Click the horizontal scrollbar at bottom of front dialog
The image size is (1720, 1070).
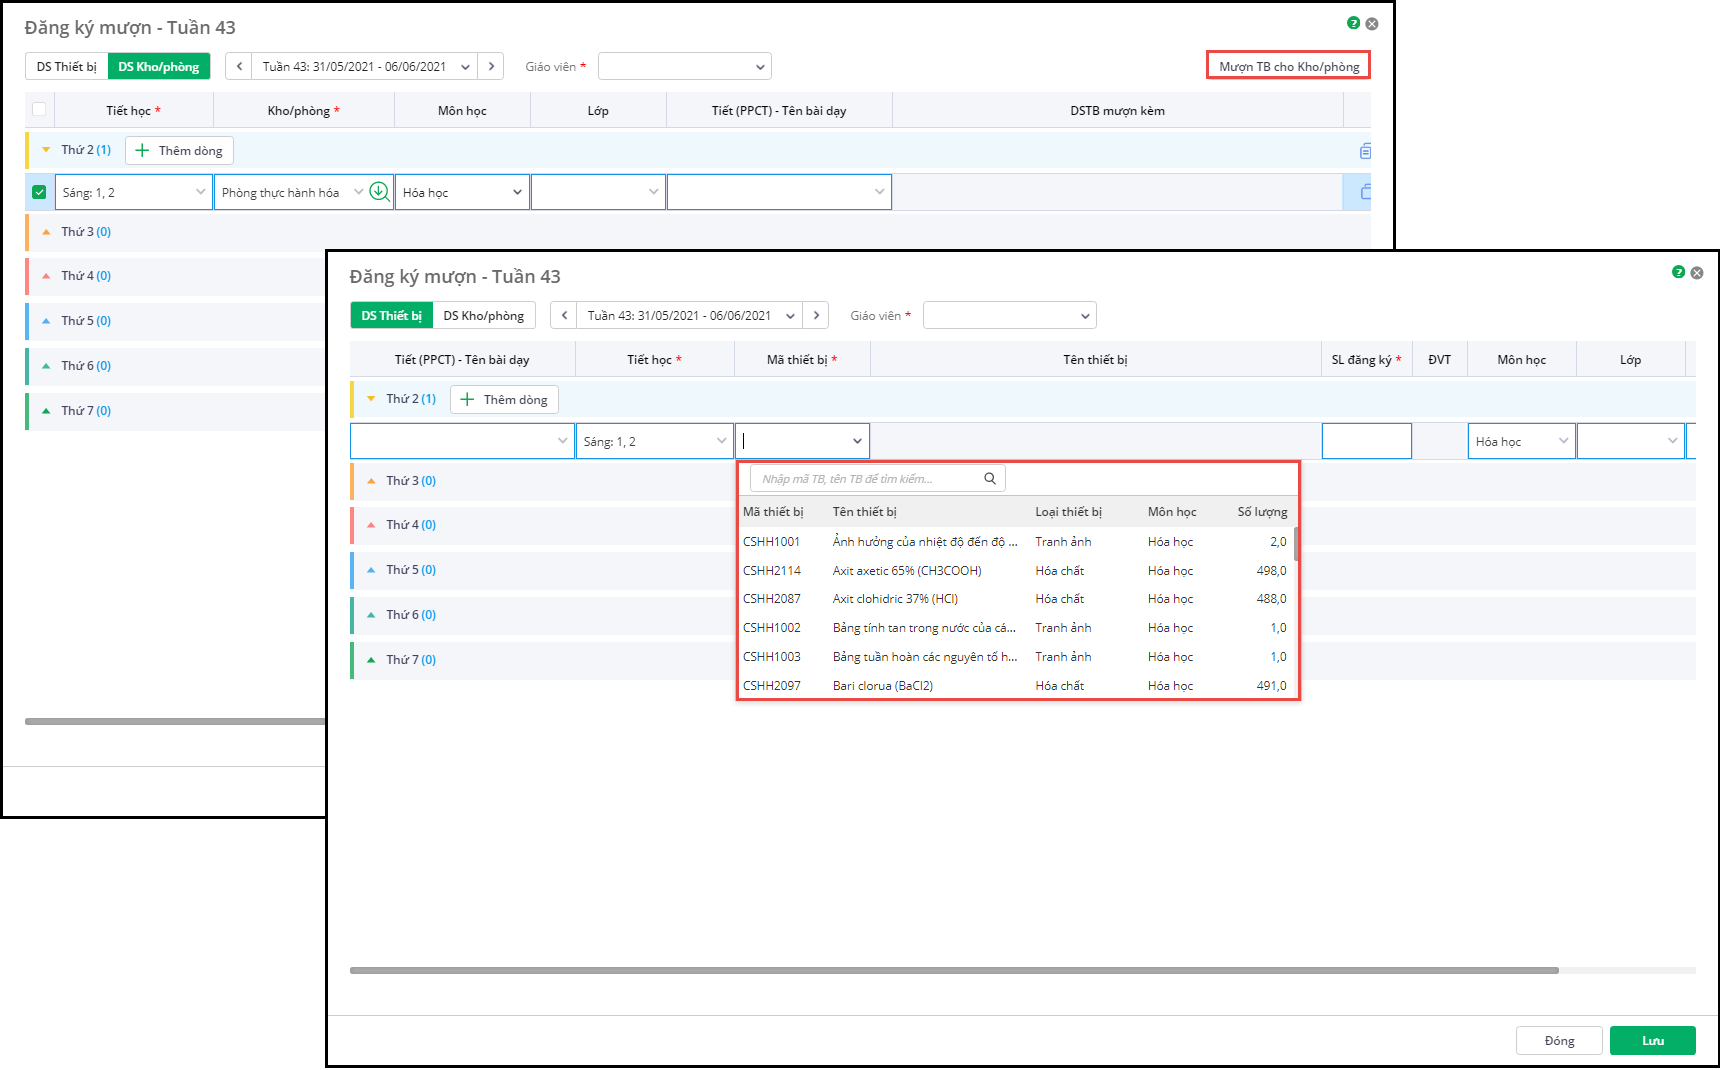pos(953,970)
